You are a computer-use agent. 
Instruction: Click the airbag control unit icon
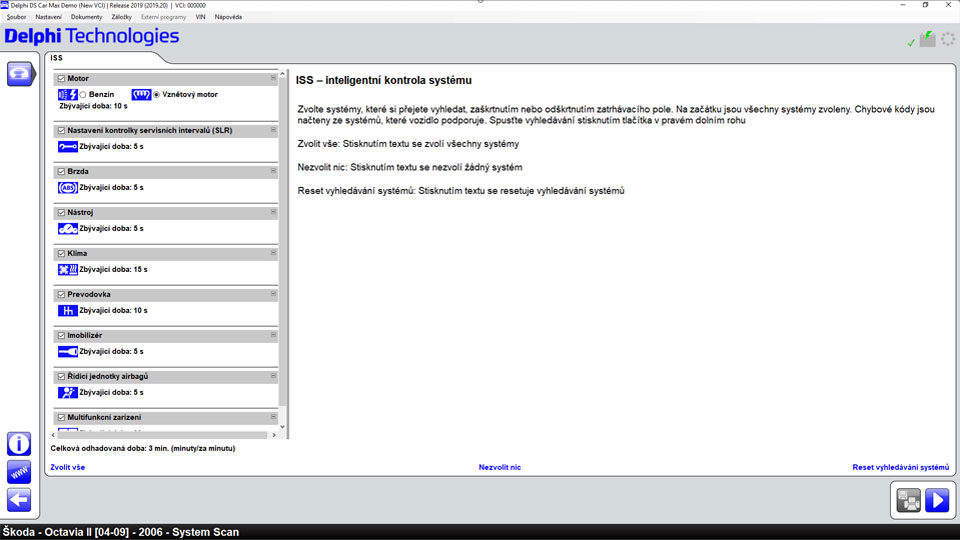click(67, 392)
